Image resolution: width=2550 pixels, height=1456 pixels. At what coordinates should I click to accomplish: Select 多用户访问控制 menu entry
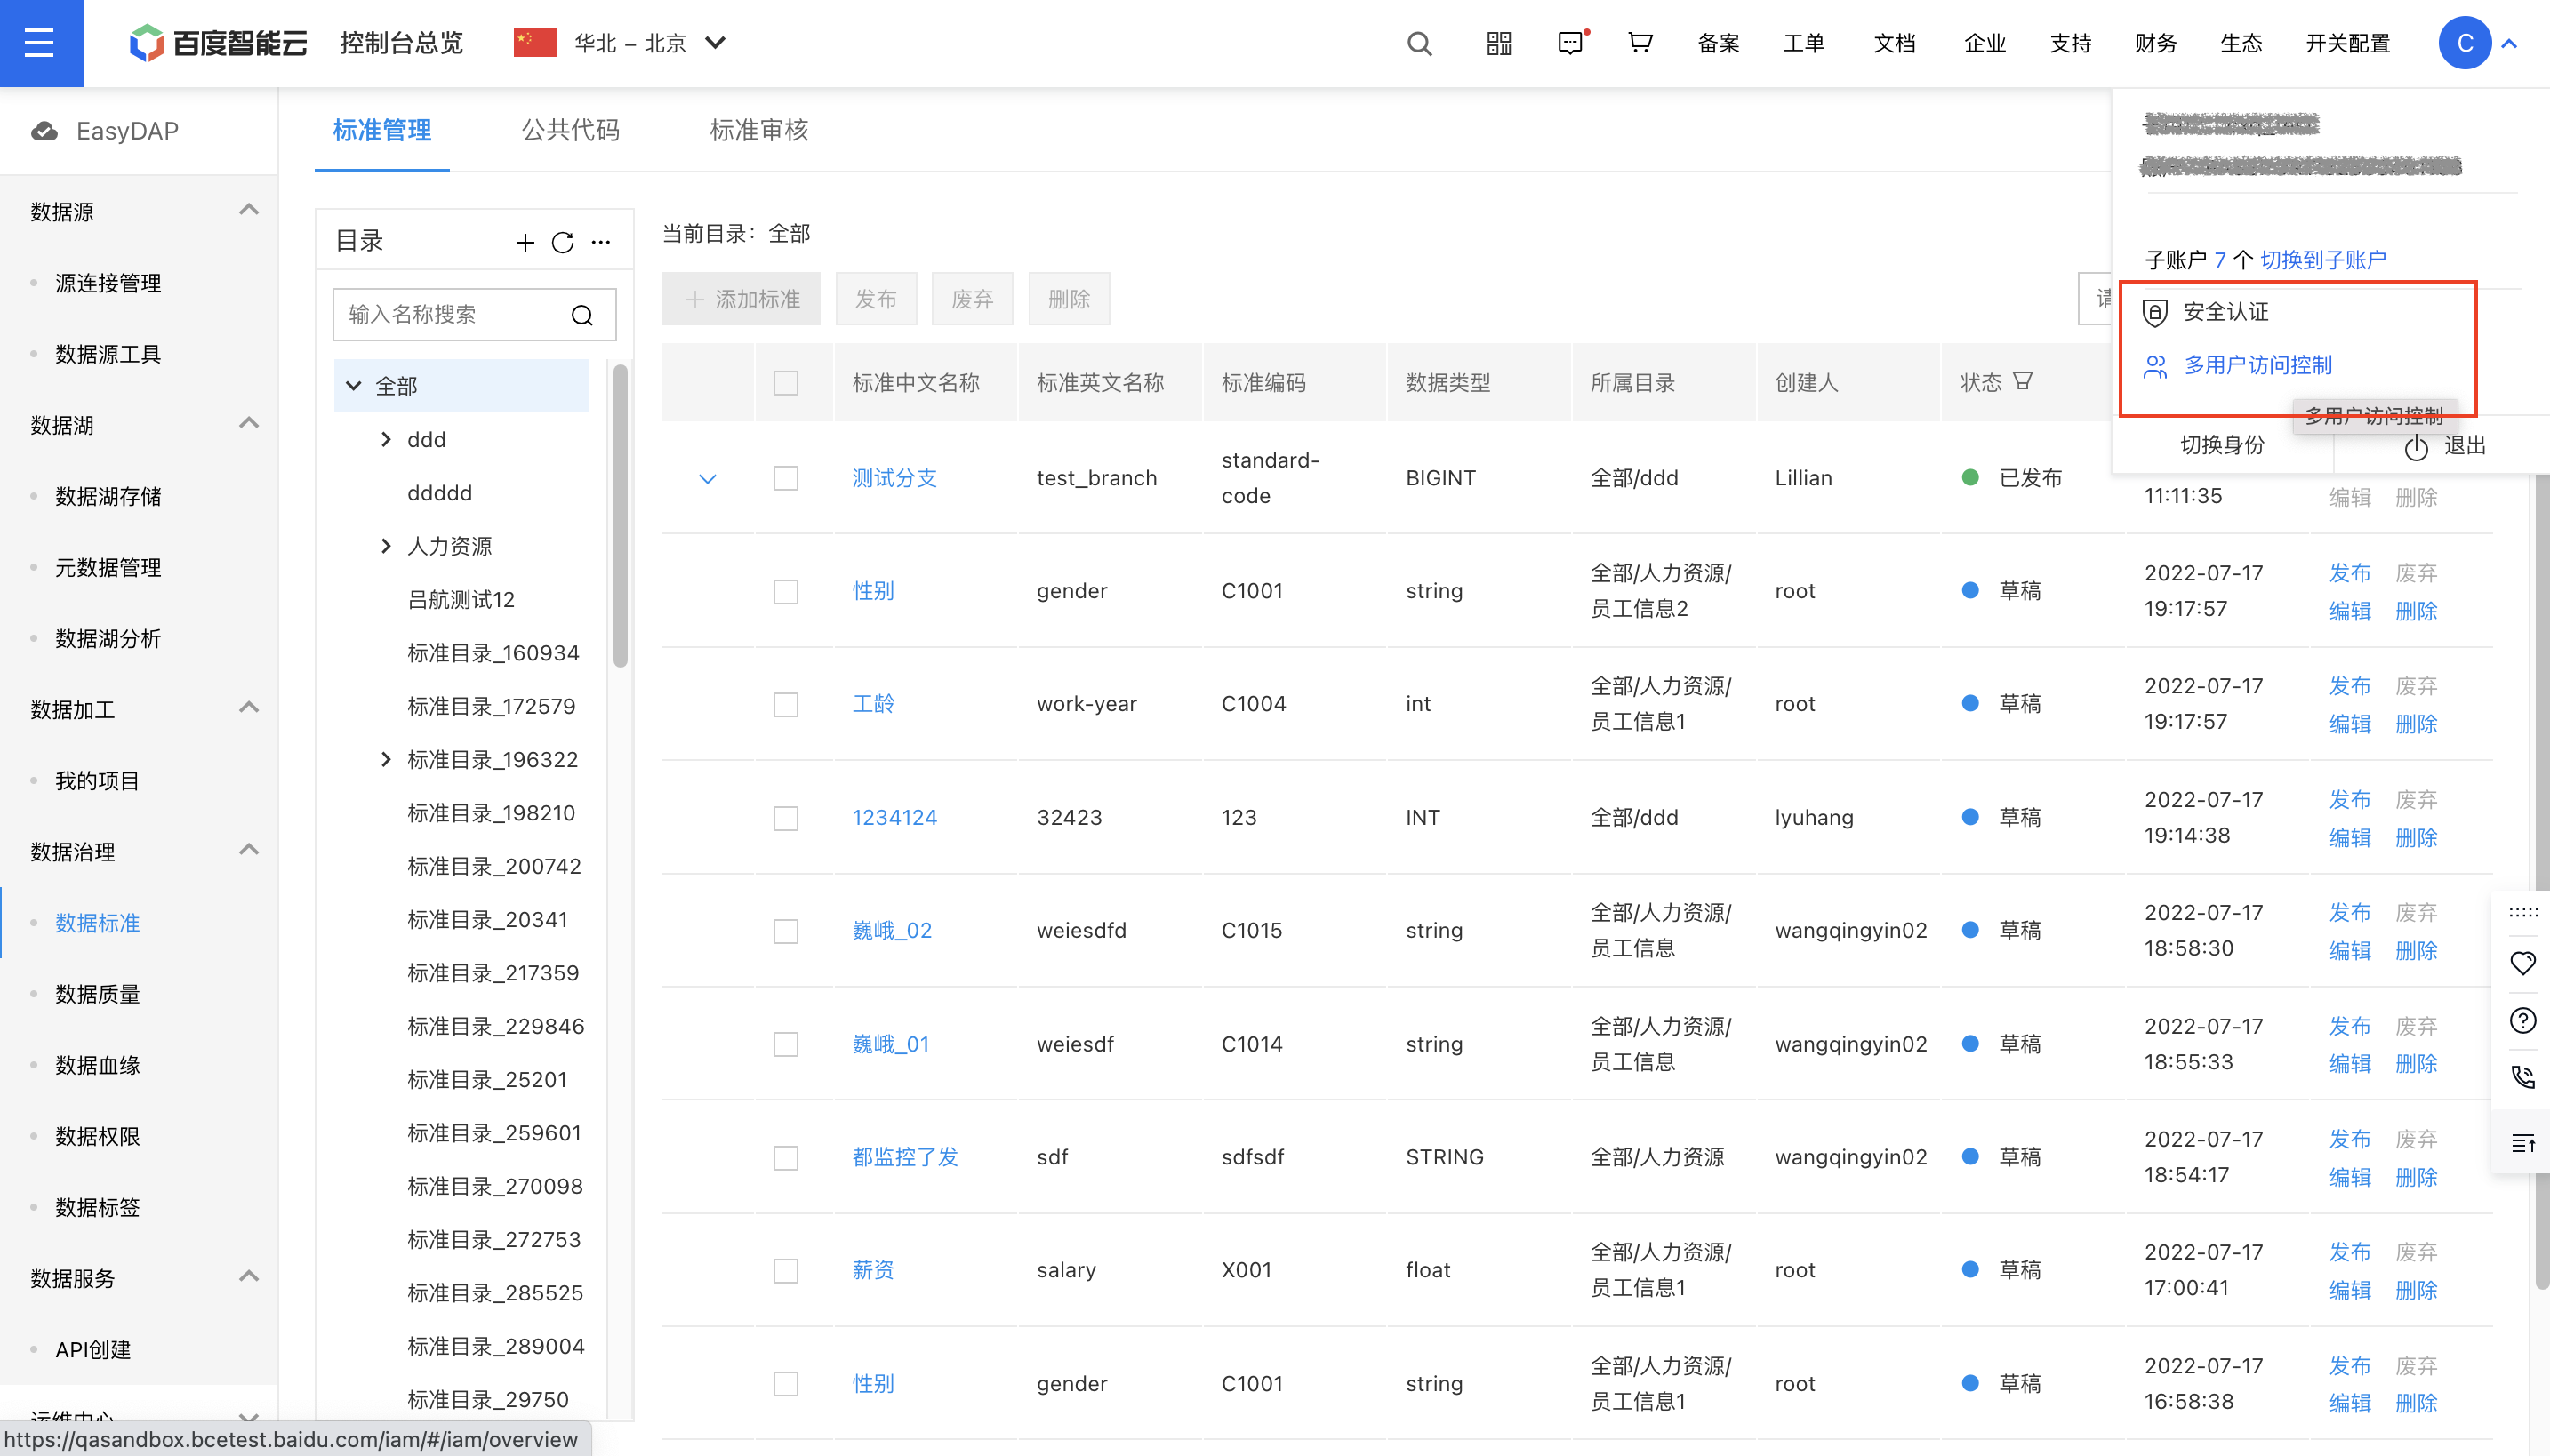[2257, 365]
